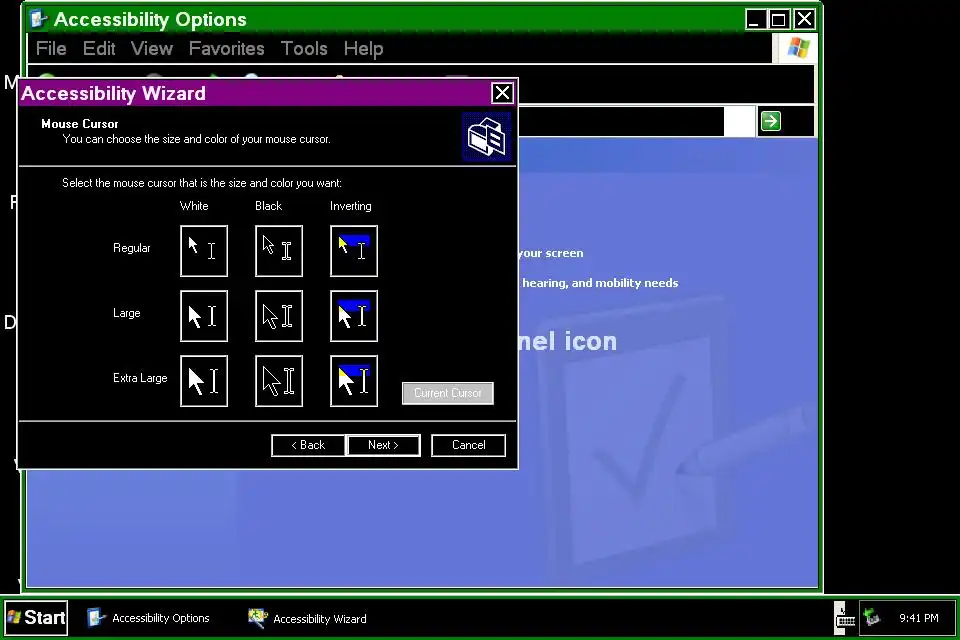Click the 'hearing, and mobility needs' link
The image size is (960, 640).
click(x=600, y=283)
